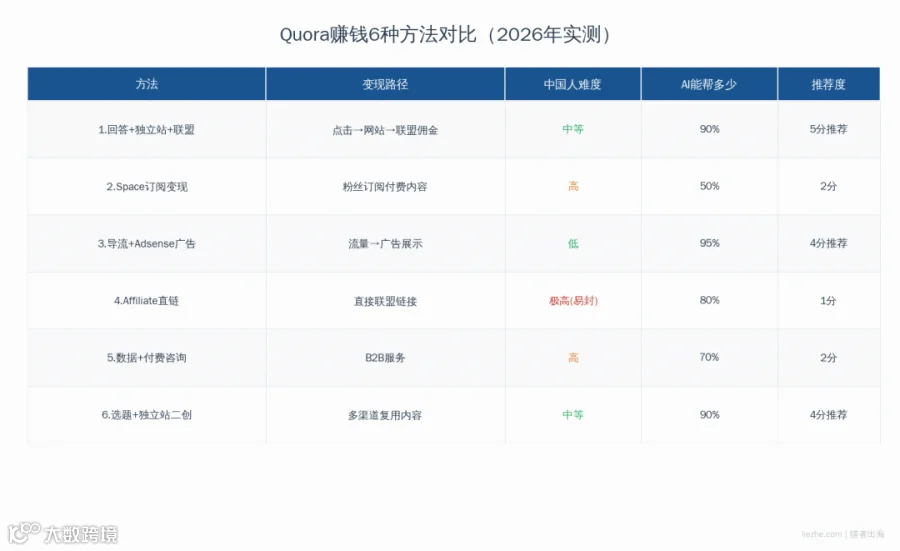Viewport: 900px width, 551px height.
Task: Click the "2.Space订阅变现" cell
Action: tap(146, 187)
